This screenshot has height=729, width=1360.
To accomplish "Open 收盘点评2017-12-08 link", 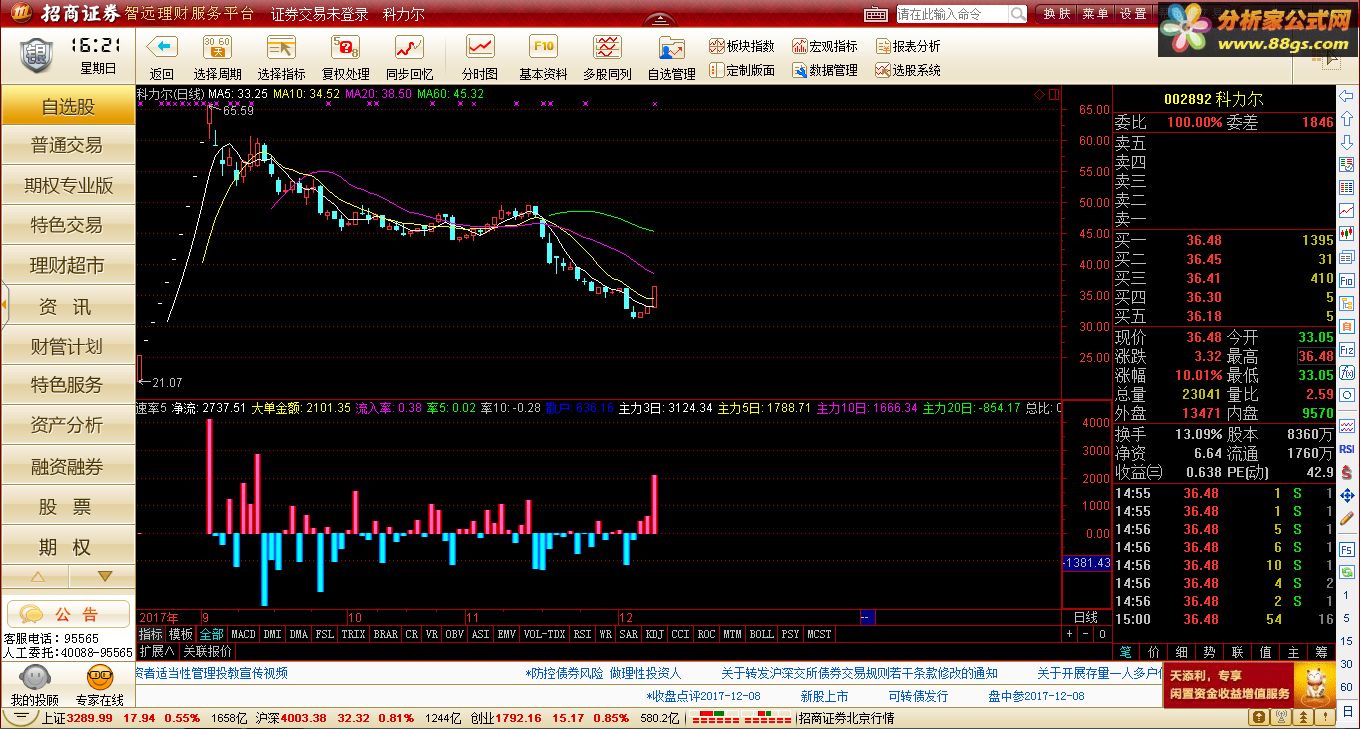I will click(703, 696).
